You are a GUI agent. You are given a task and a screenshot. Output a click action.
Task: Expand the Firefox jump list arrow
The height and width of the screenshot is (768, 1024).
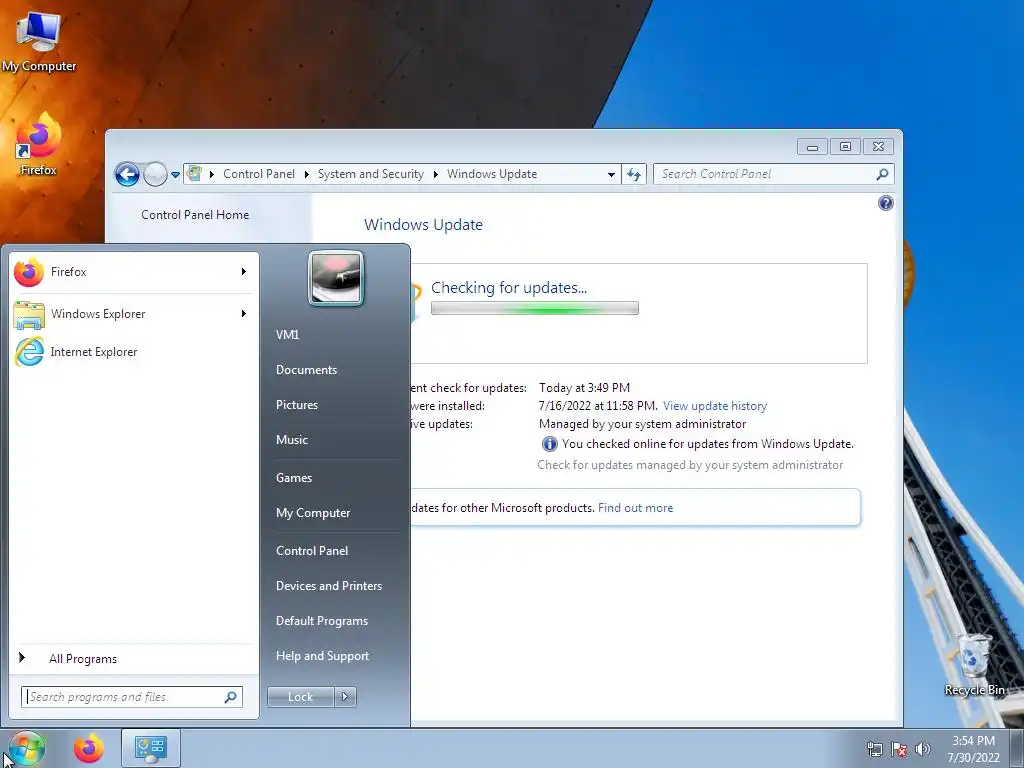(x=244, y=272)
